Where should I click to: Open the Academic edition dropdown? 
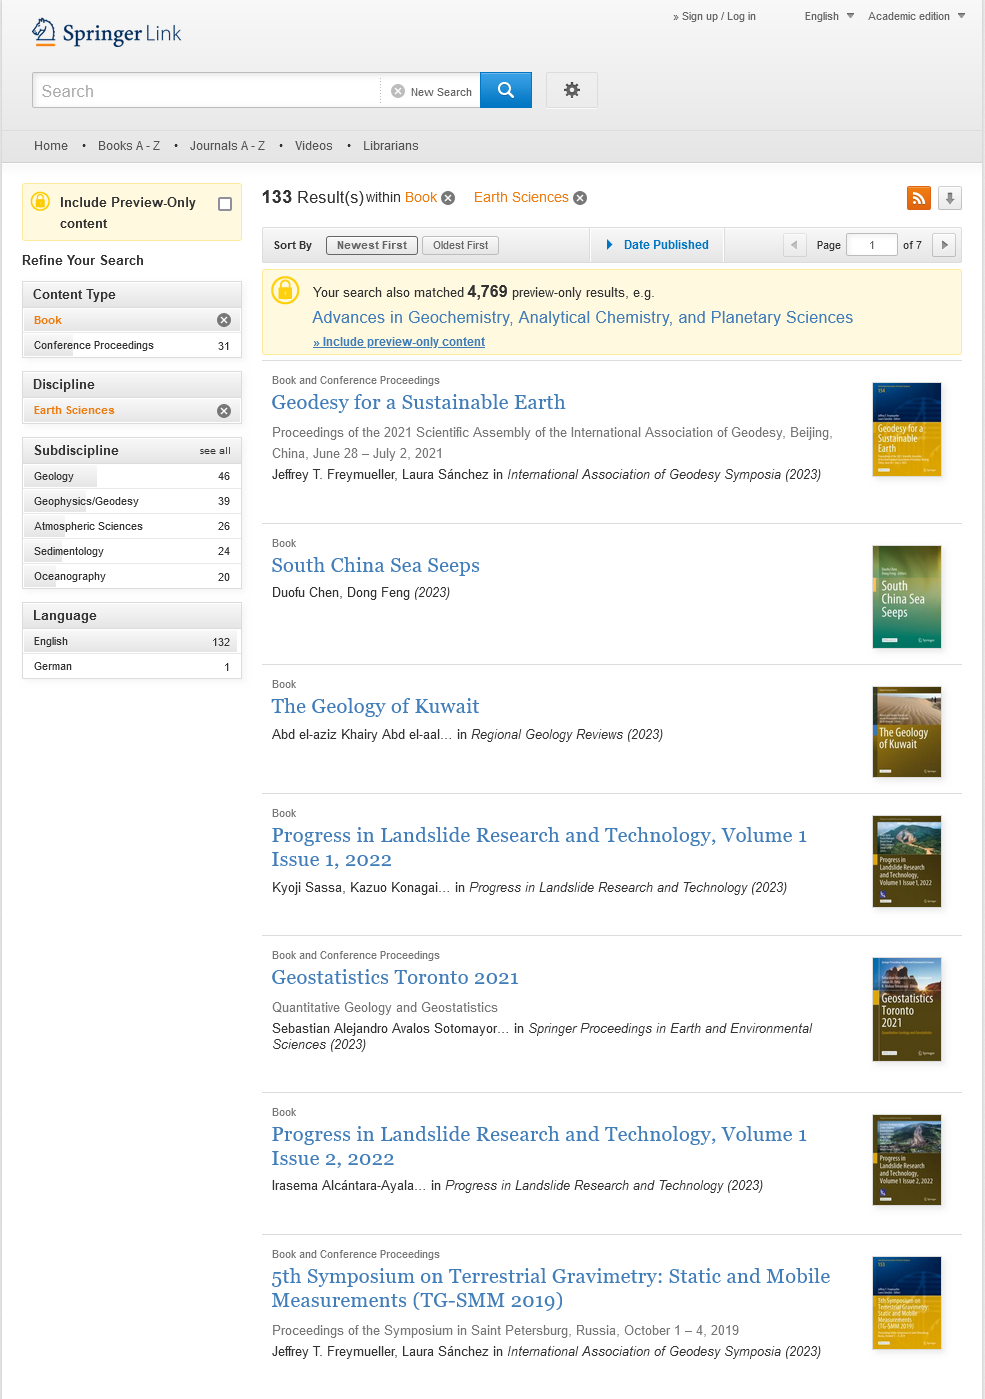pyautogui.click(x=915, y=16)
